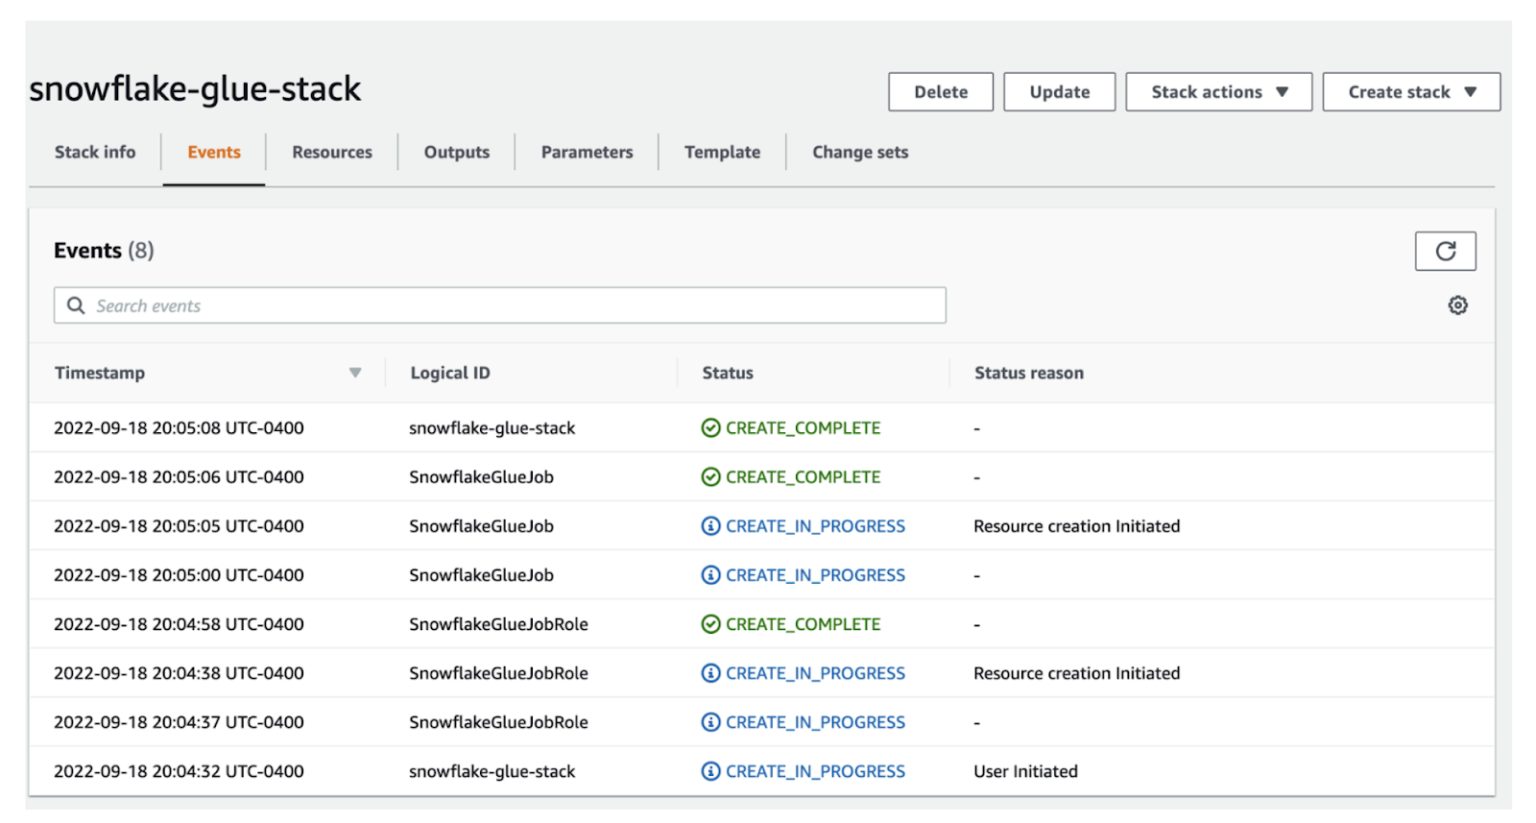Click the green CREATE_COMPLETE check icon for snowflake-glue-stack
Screen dimensions: 1536x823
point(710,427)
